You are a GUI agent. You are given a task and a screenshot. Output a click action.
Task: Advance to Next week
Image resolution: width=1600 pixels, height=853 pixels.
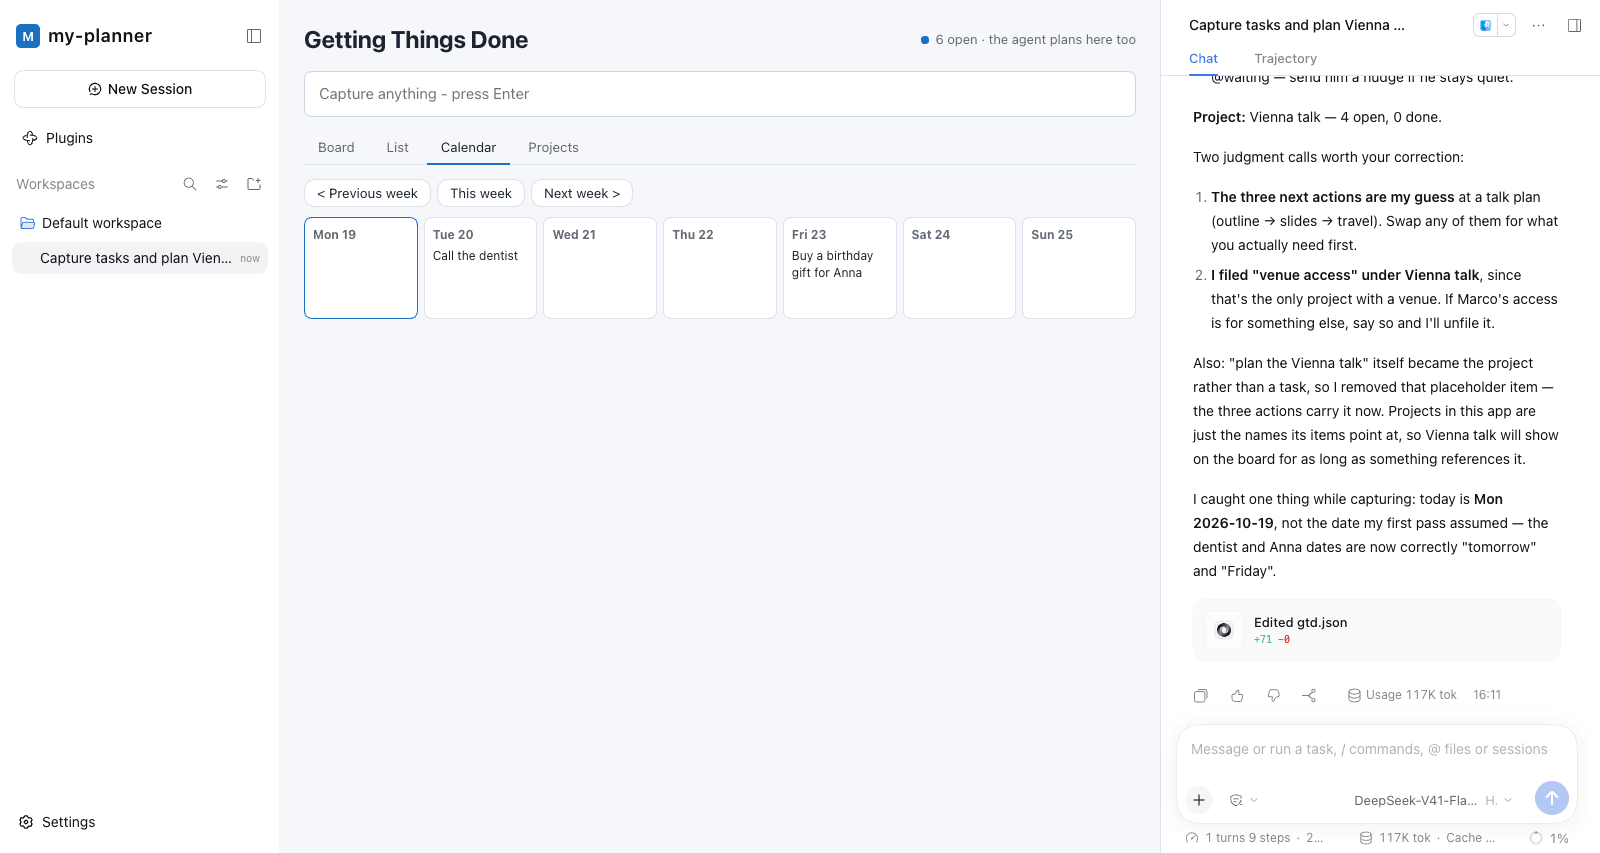582,193
